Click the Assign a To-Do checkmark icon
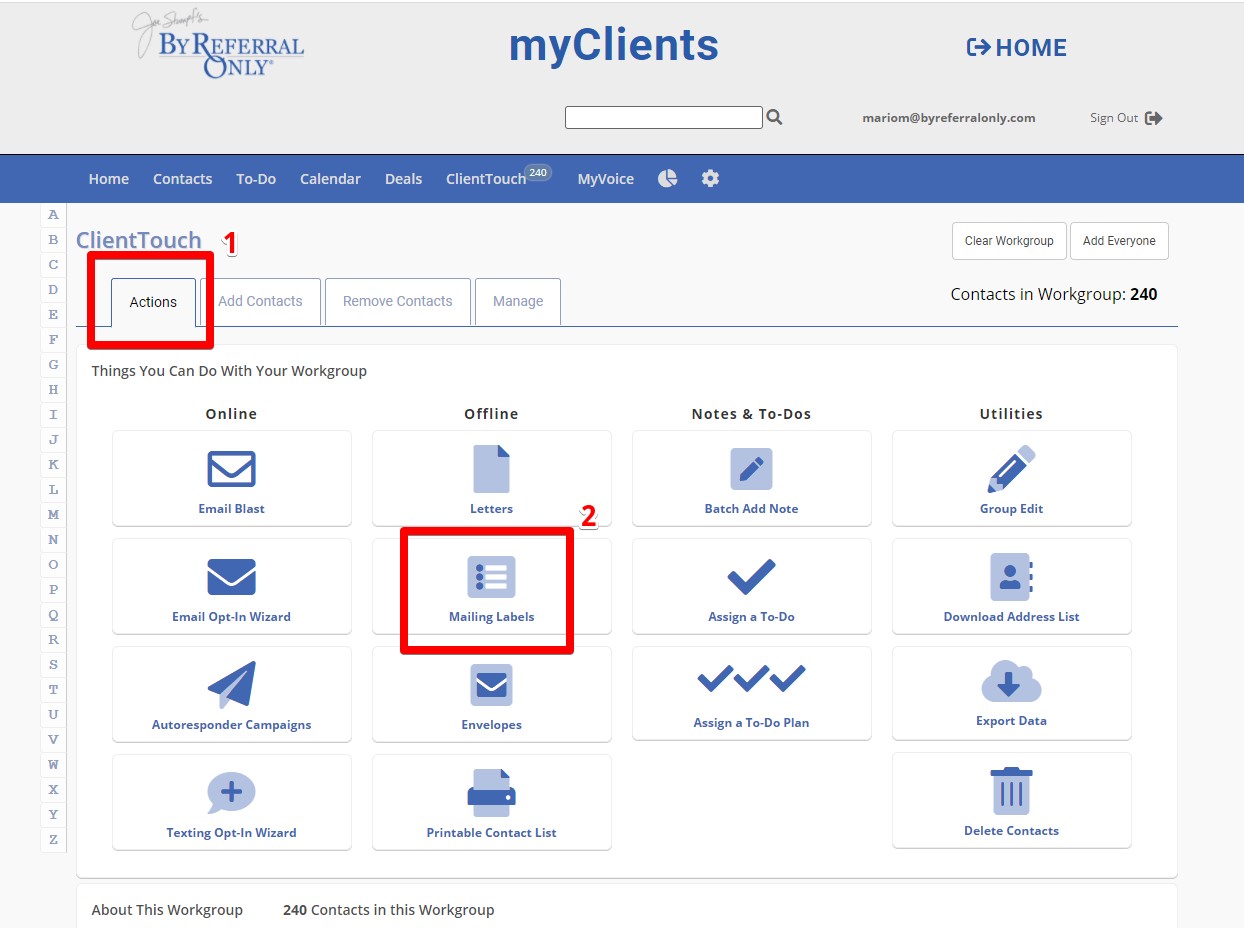Viewport: 1244px width, 928px height. [x=751, y=577]
